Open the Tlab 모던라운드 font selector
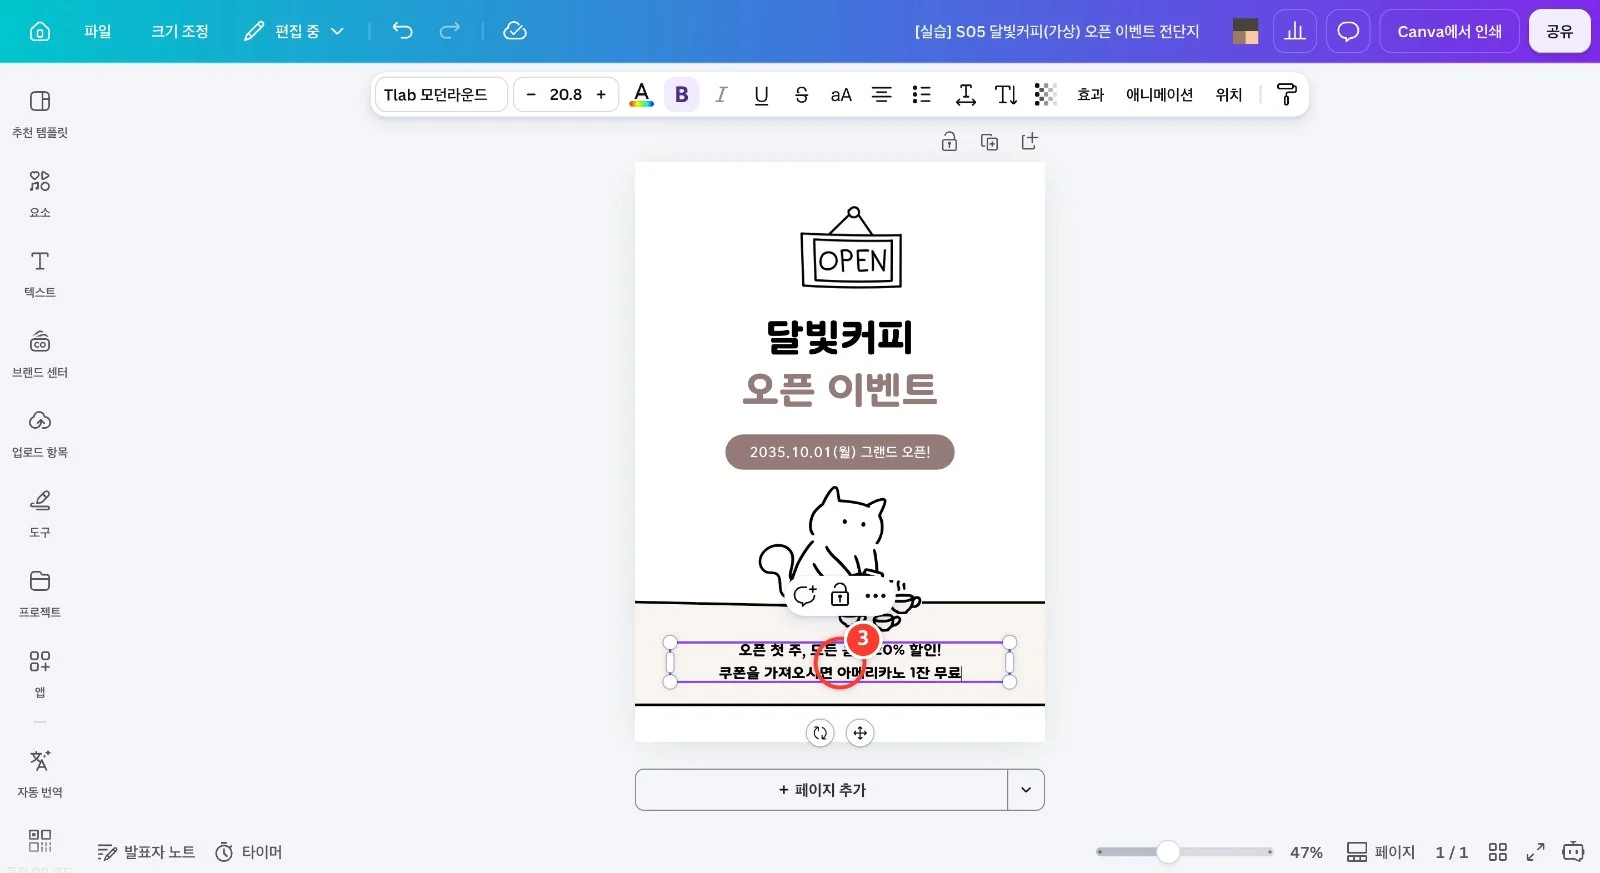The image size is (1600, 873). 441,94
